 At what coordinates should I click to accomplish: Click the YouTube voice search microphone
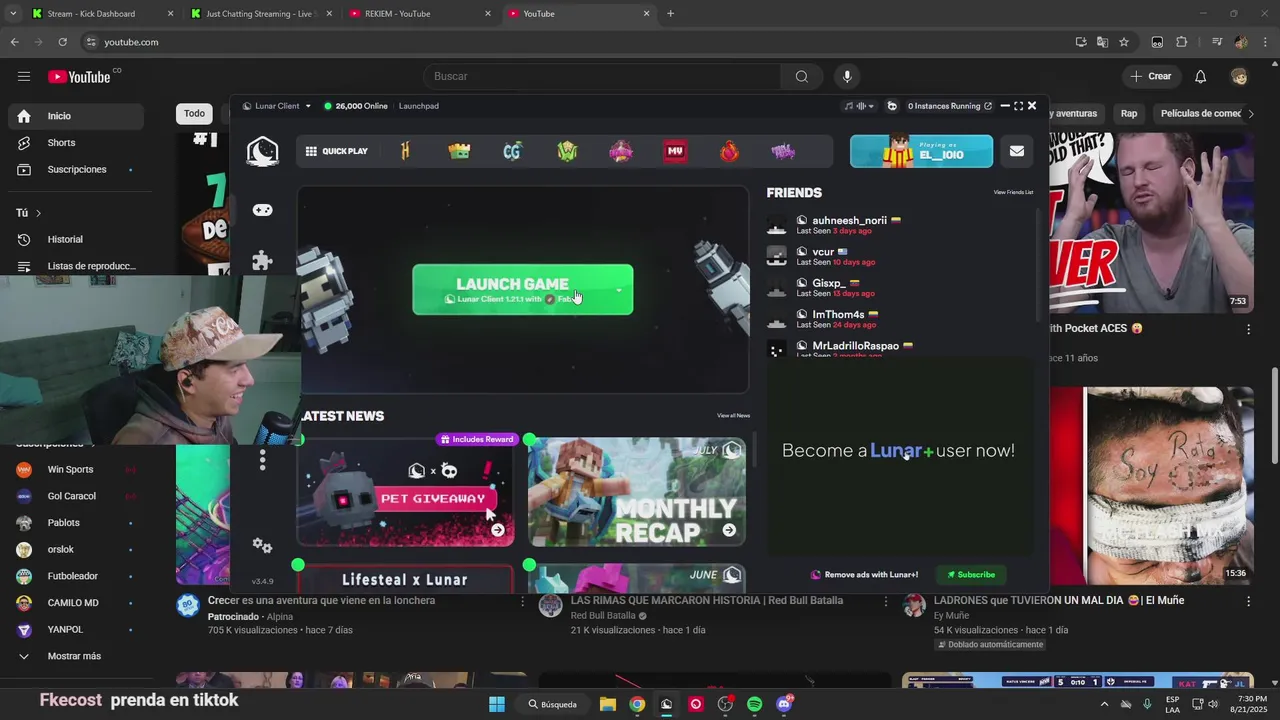point(847,76)
